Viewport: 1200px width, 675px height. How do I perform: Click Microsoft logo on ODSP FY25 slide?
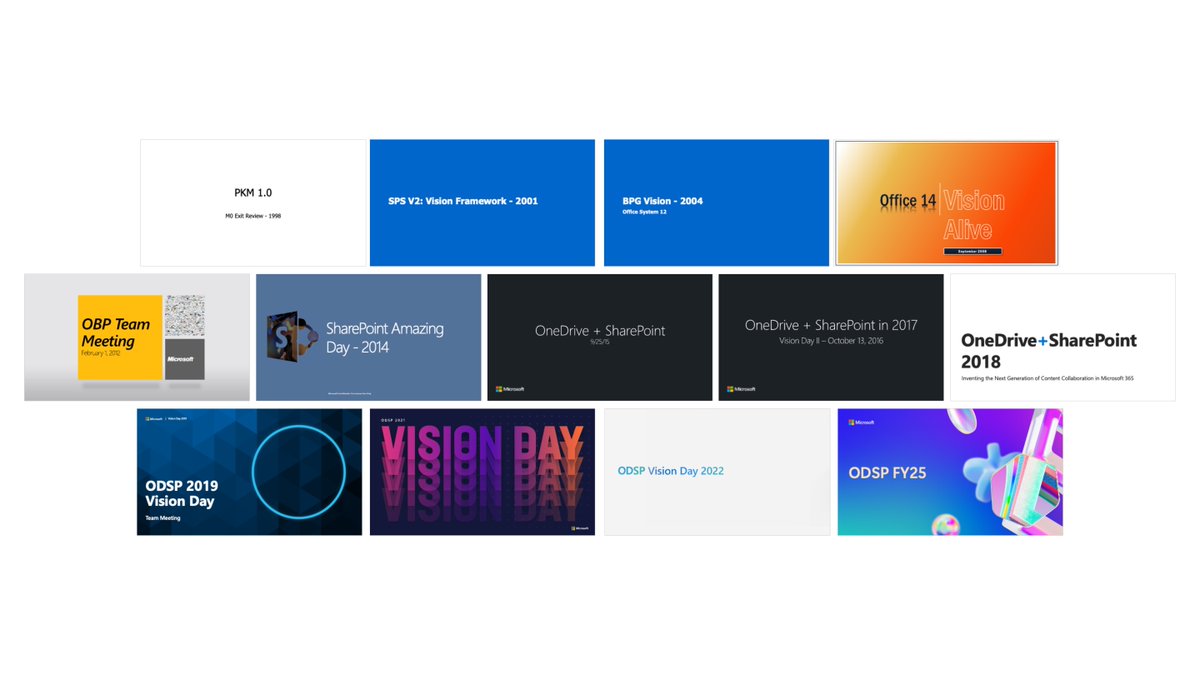tap(862, 422)
